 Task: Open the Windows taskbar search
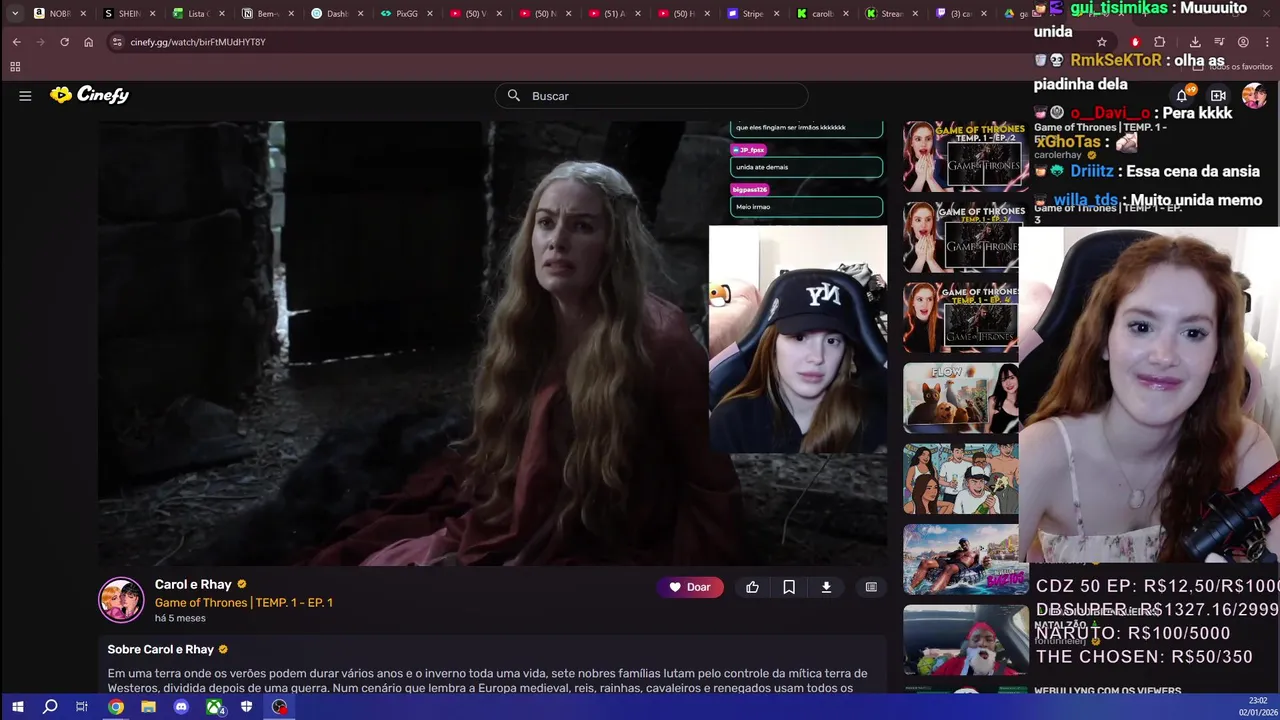[x=50, y=707]
